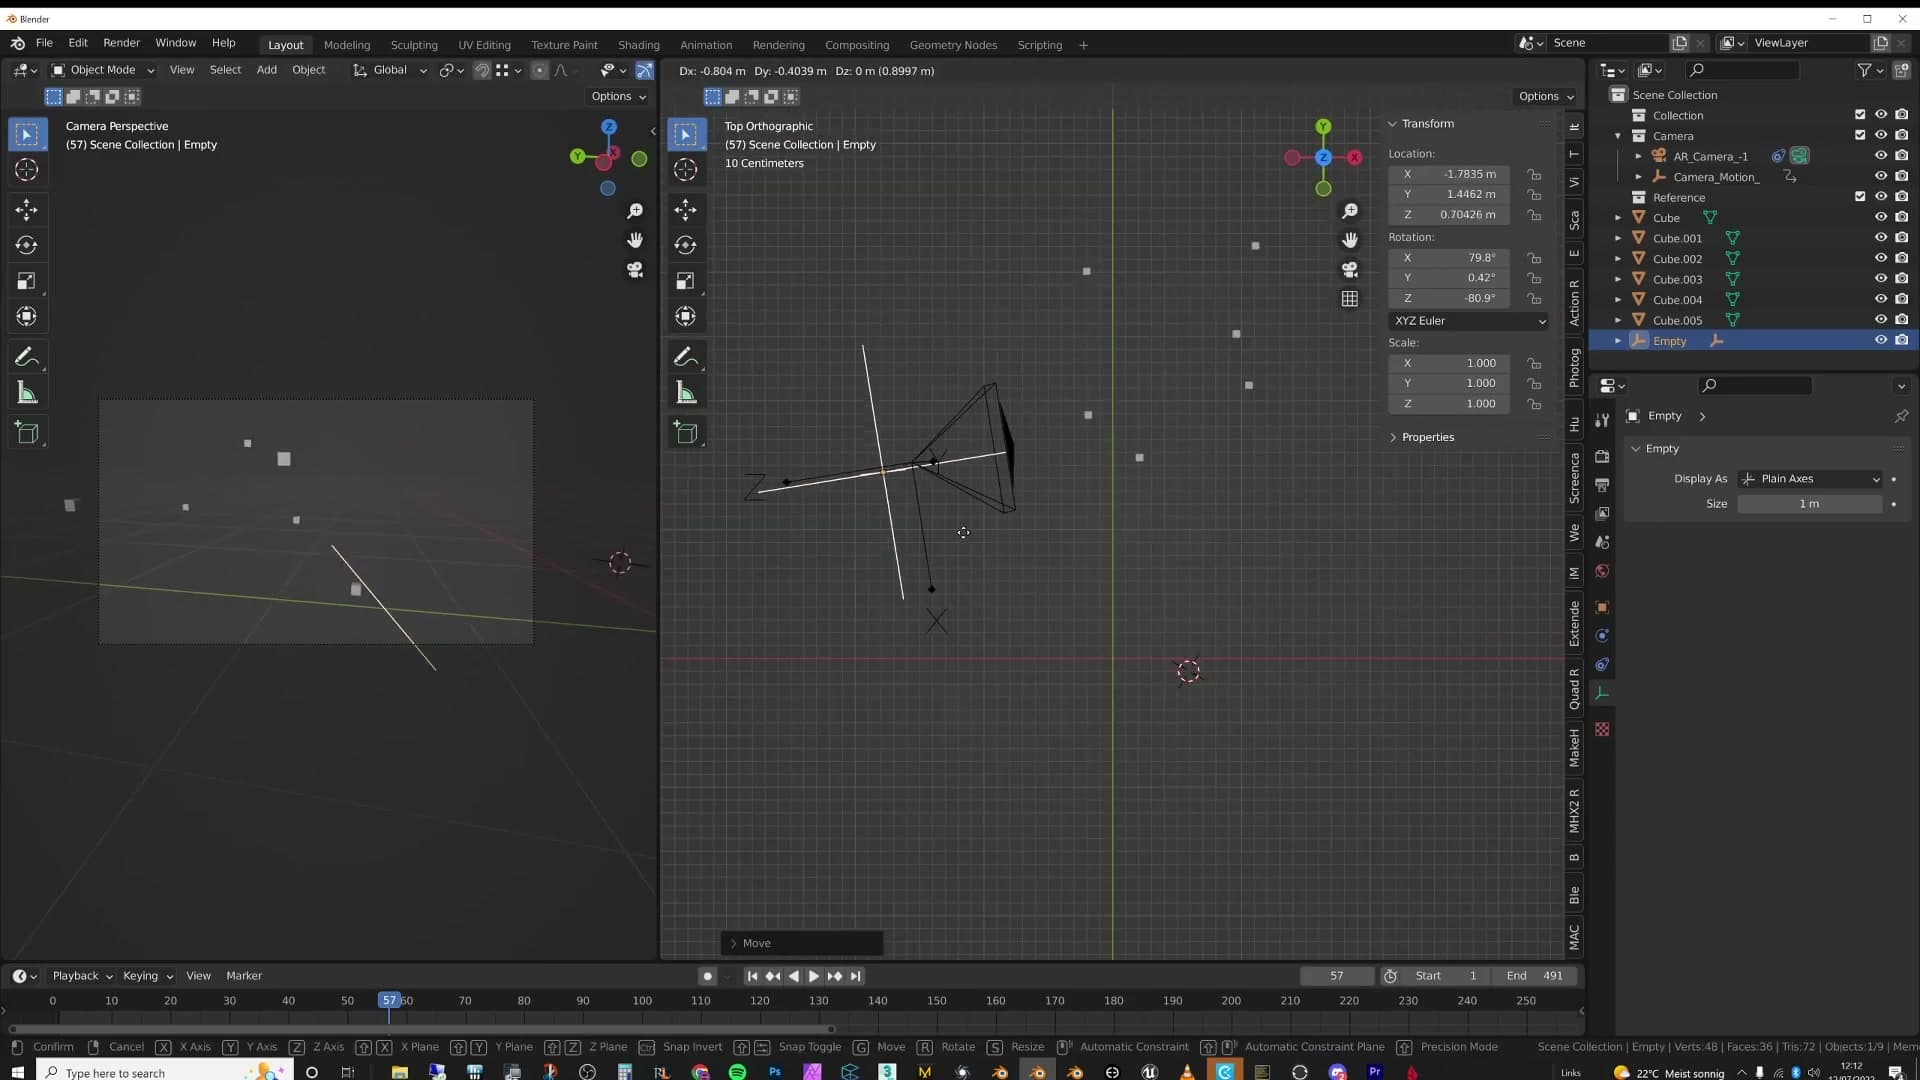Toggle camera view icon in top orthographic viewport

click(x=1350, y=270)
